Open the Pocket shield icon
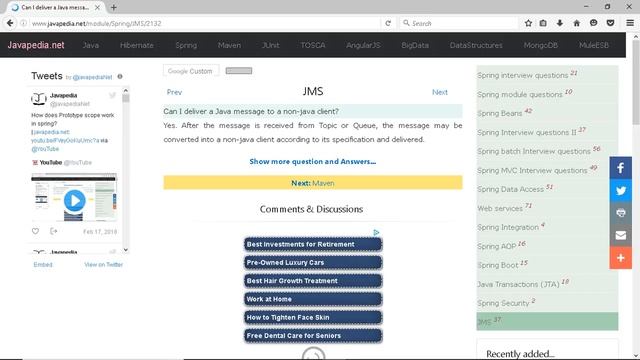 [x=610, y=23]
